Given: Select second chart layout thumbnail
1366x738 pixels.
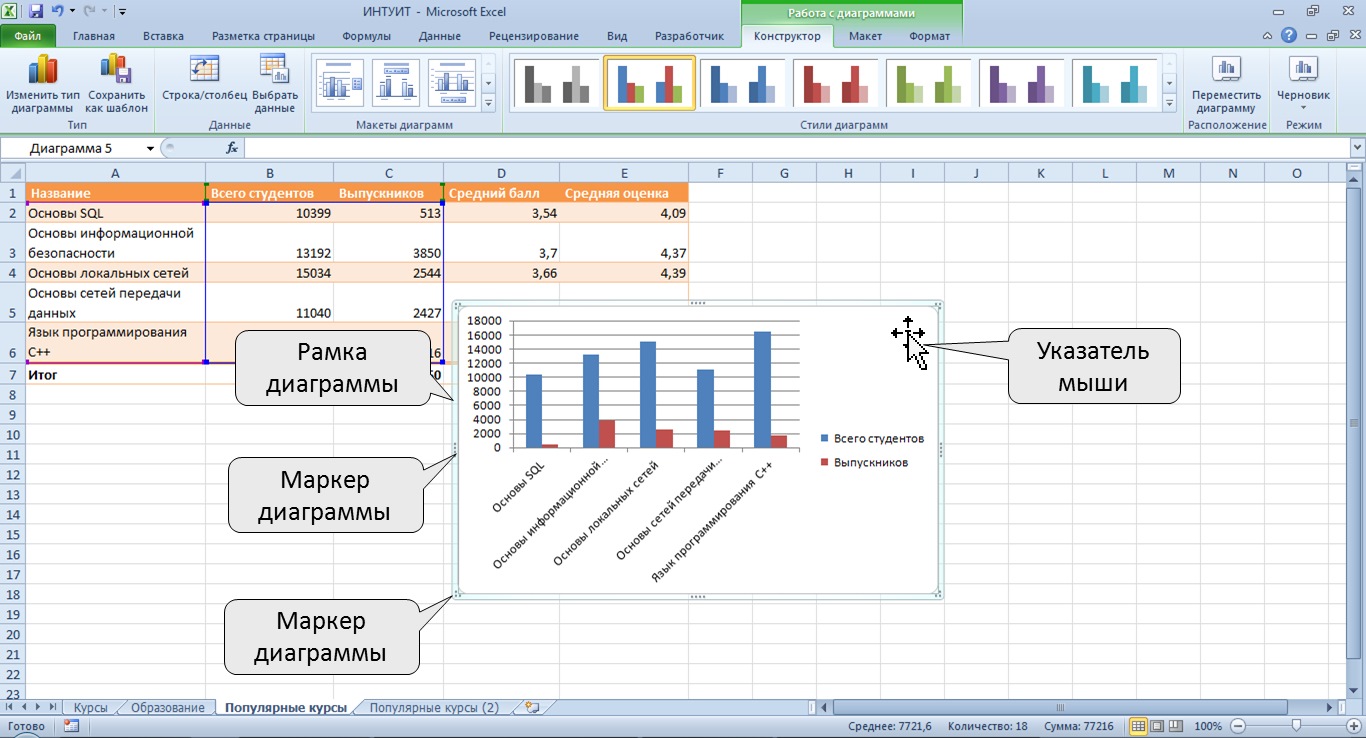Looking at the screenshot, I should (396, 84).
